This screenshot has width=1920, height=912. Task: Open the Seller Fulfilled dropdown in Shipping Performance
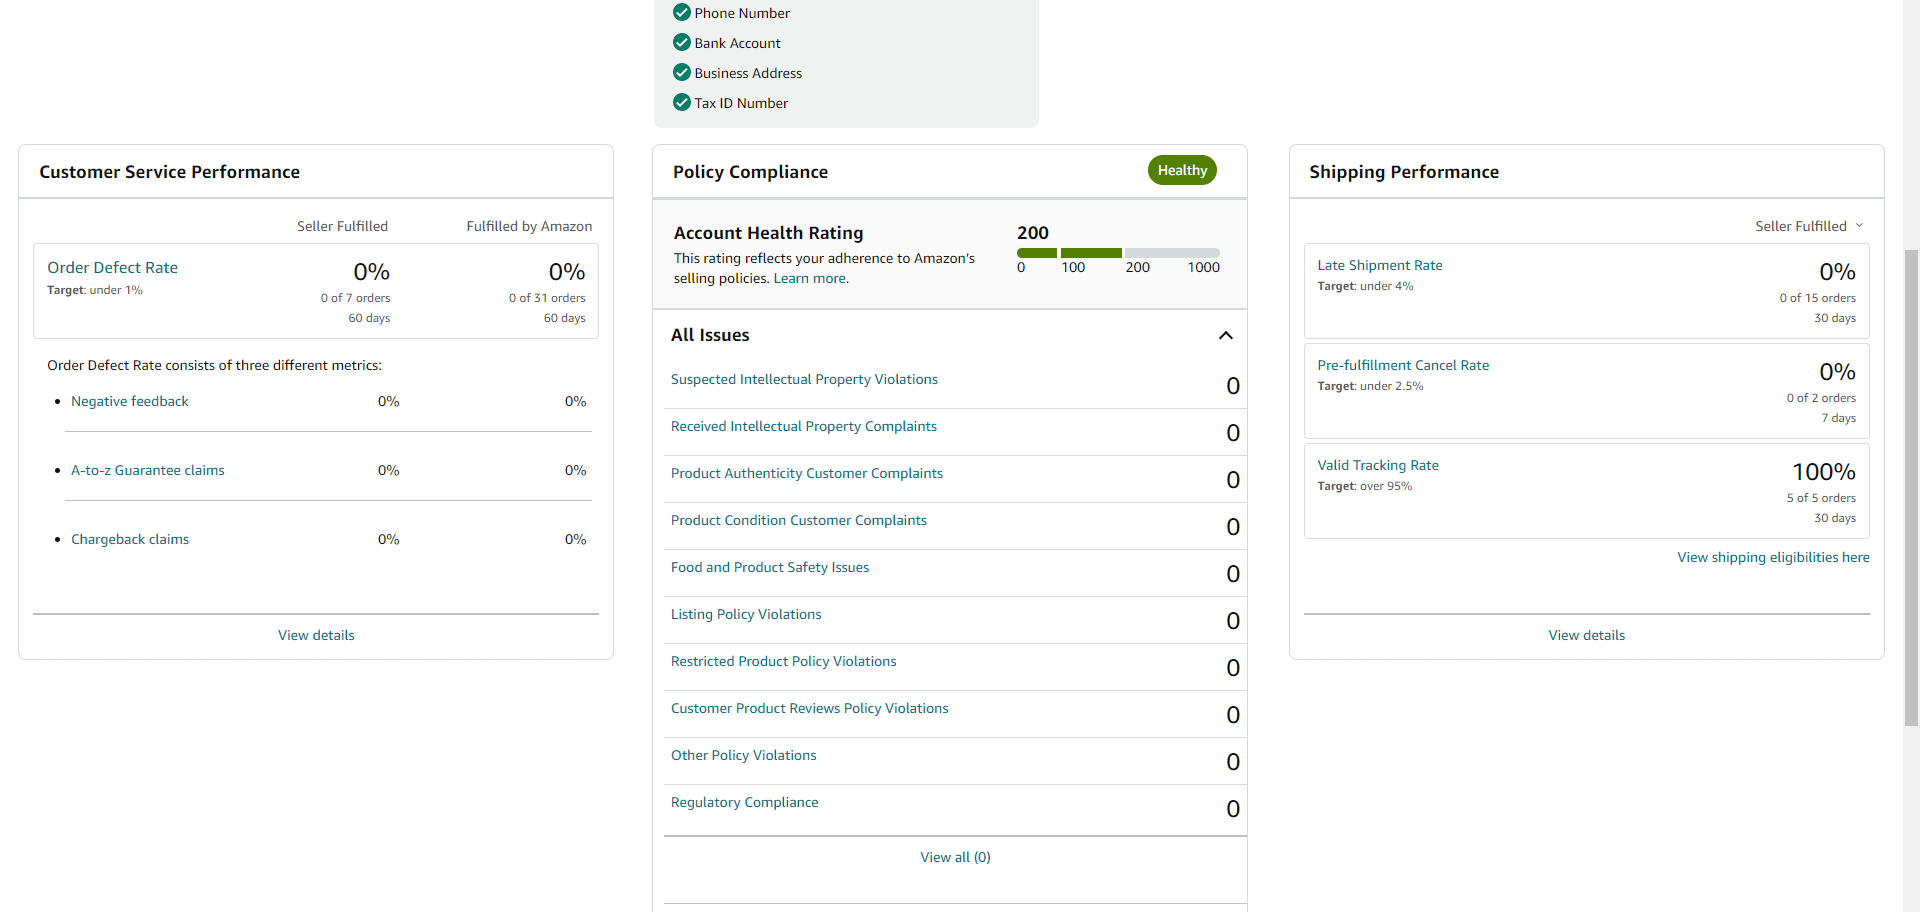1809,226
